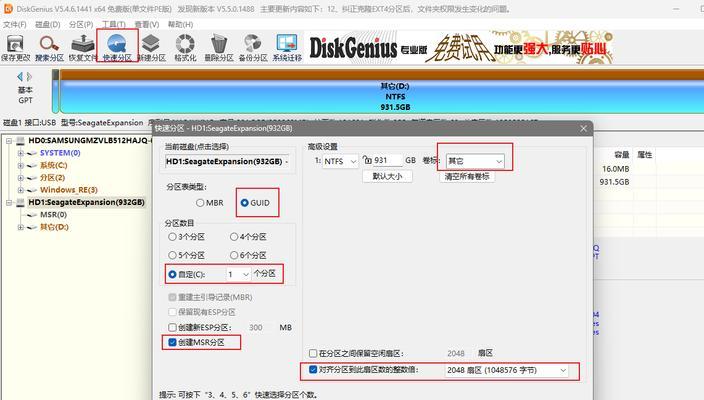Go to previous disk with left arrow

coord(20,77)
